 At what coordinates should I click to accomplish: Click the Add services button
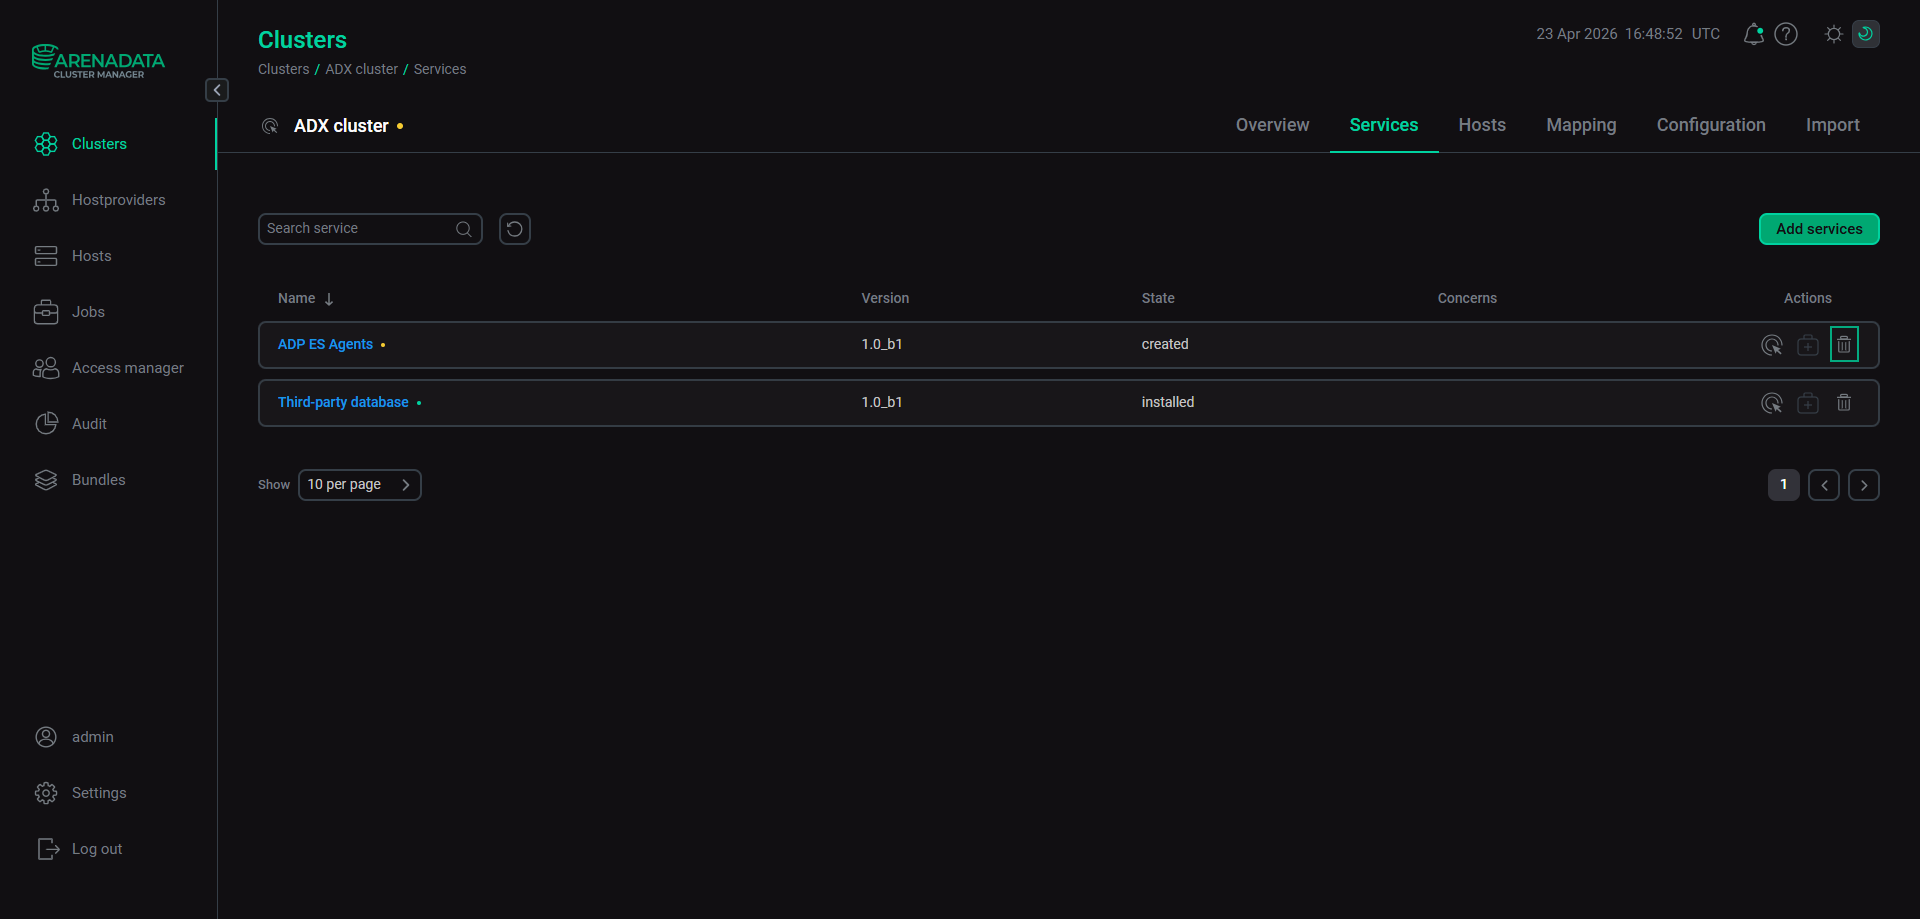(1819, 229)
